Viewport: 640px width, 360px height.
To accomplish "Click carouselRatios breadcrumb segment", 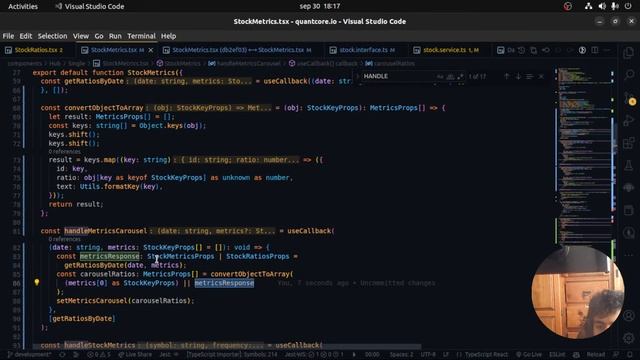I will coord(390,63).
